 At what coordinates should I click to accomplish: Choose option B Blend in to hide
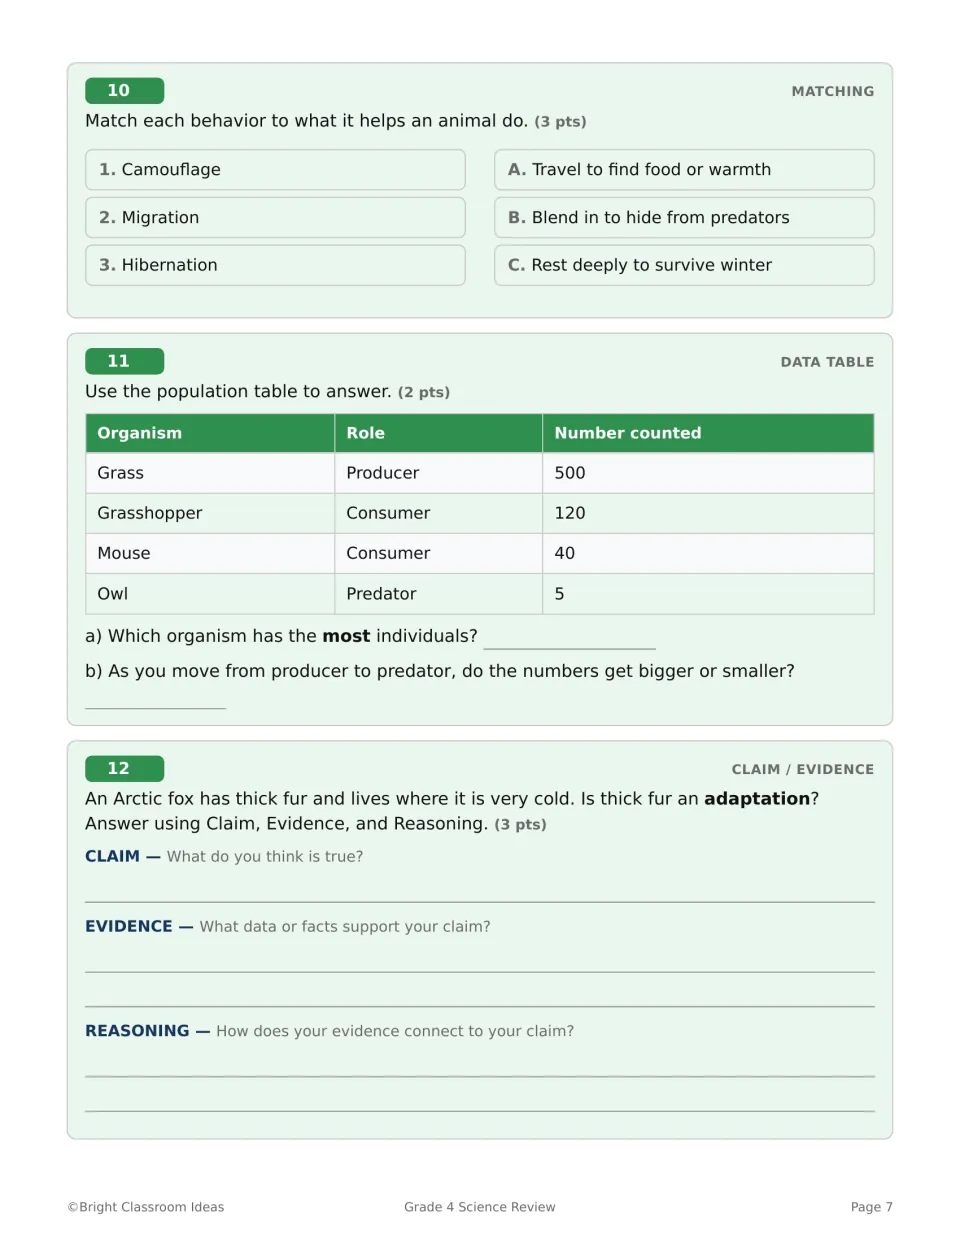pyautogui.click(x=684, y=218)
